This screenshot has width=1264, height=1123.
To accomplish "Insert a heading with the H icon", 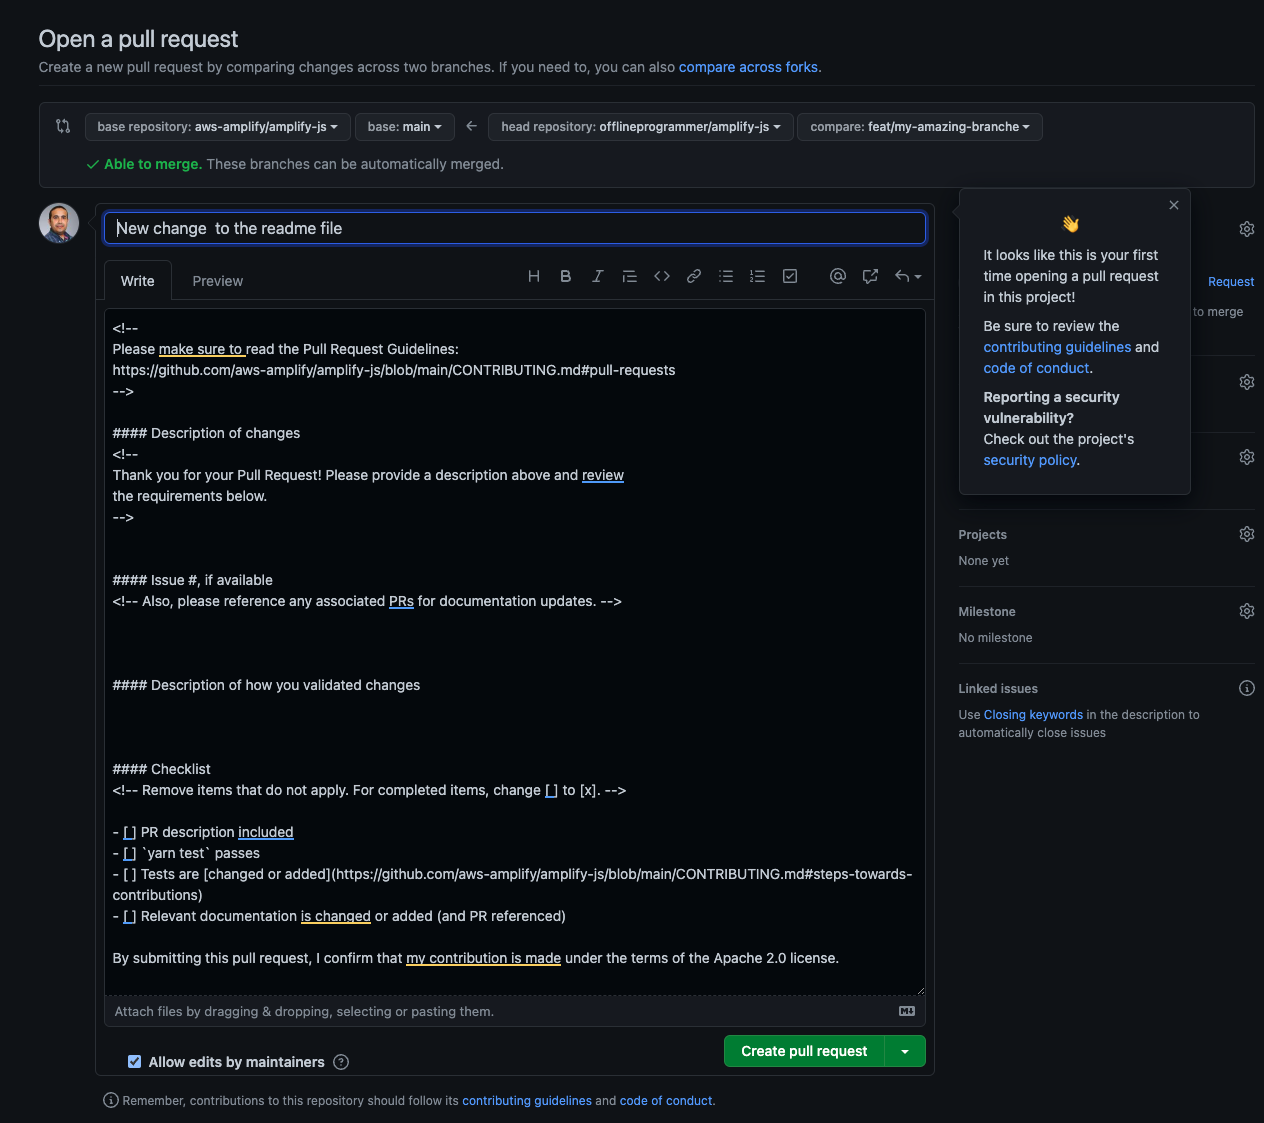I will click(534, 276).
